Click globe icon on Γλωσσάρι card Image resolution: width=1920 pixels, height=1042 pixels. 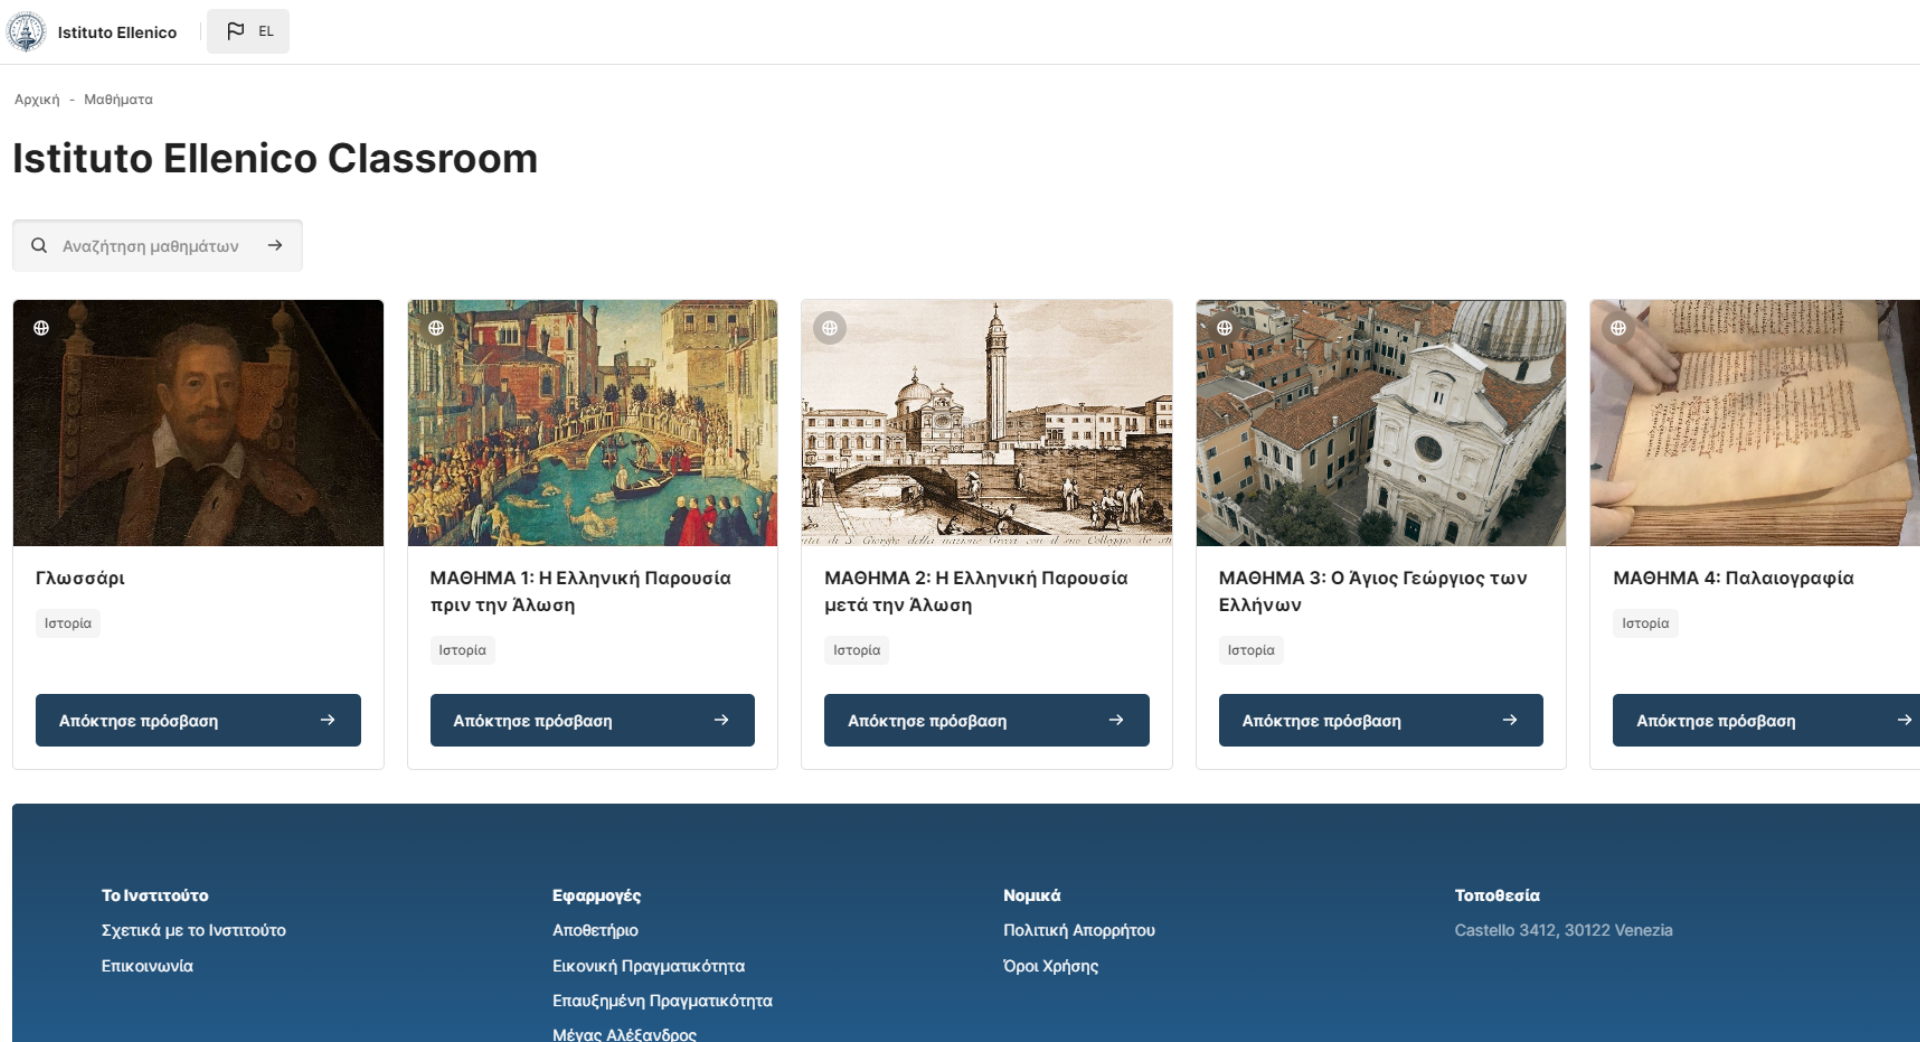coord(41,328)
